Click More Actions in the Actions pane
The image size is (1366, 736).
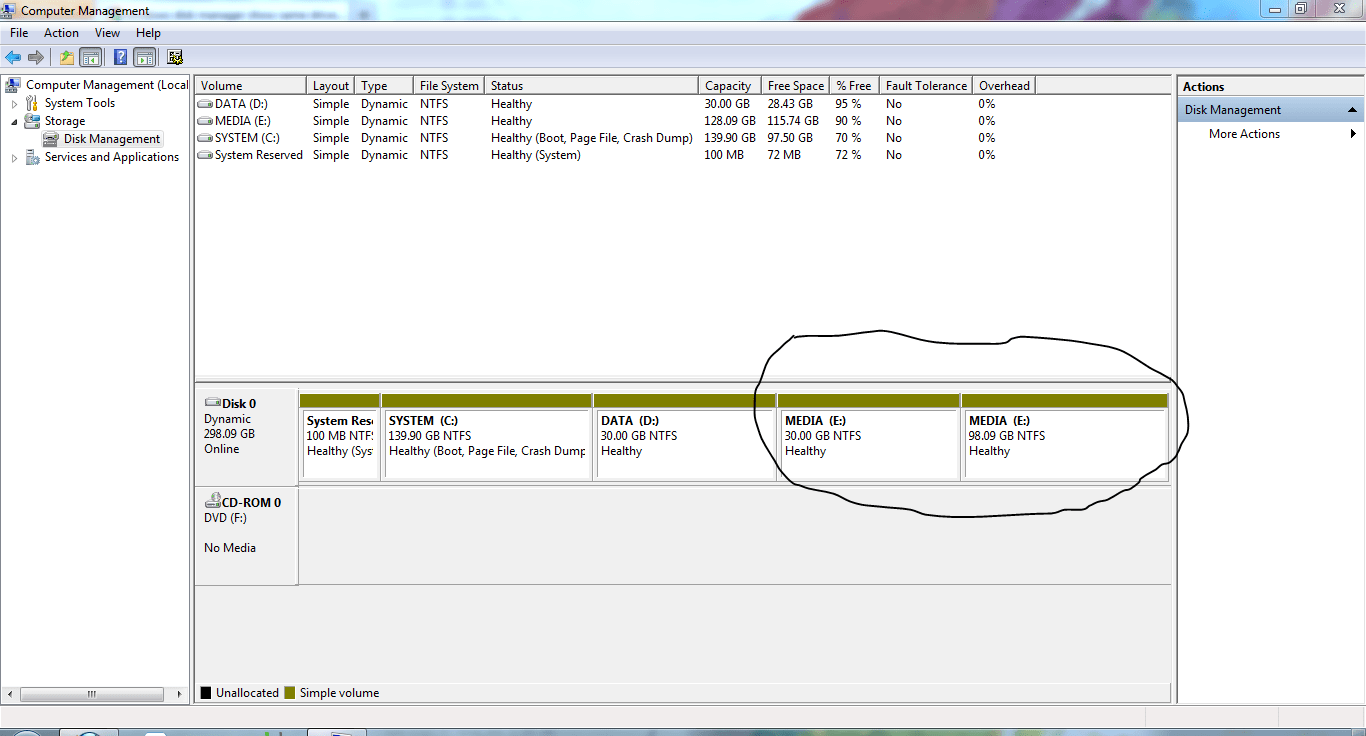(x=1243, y=133)
